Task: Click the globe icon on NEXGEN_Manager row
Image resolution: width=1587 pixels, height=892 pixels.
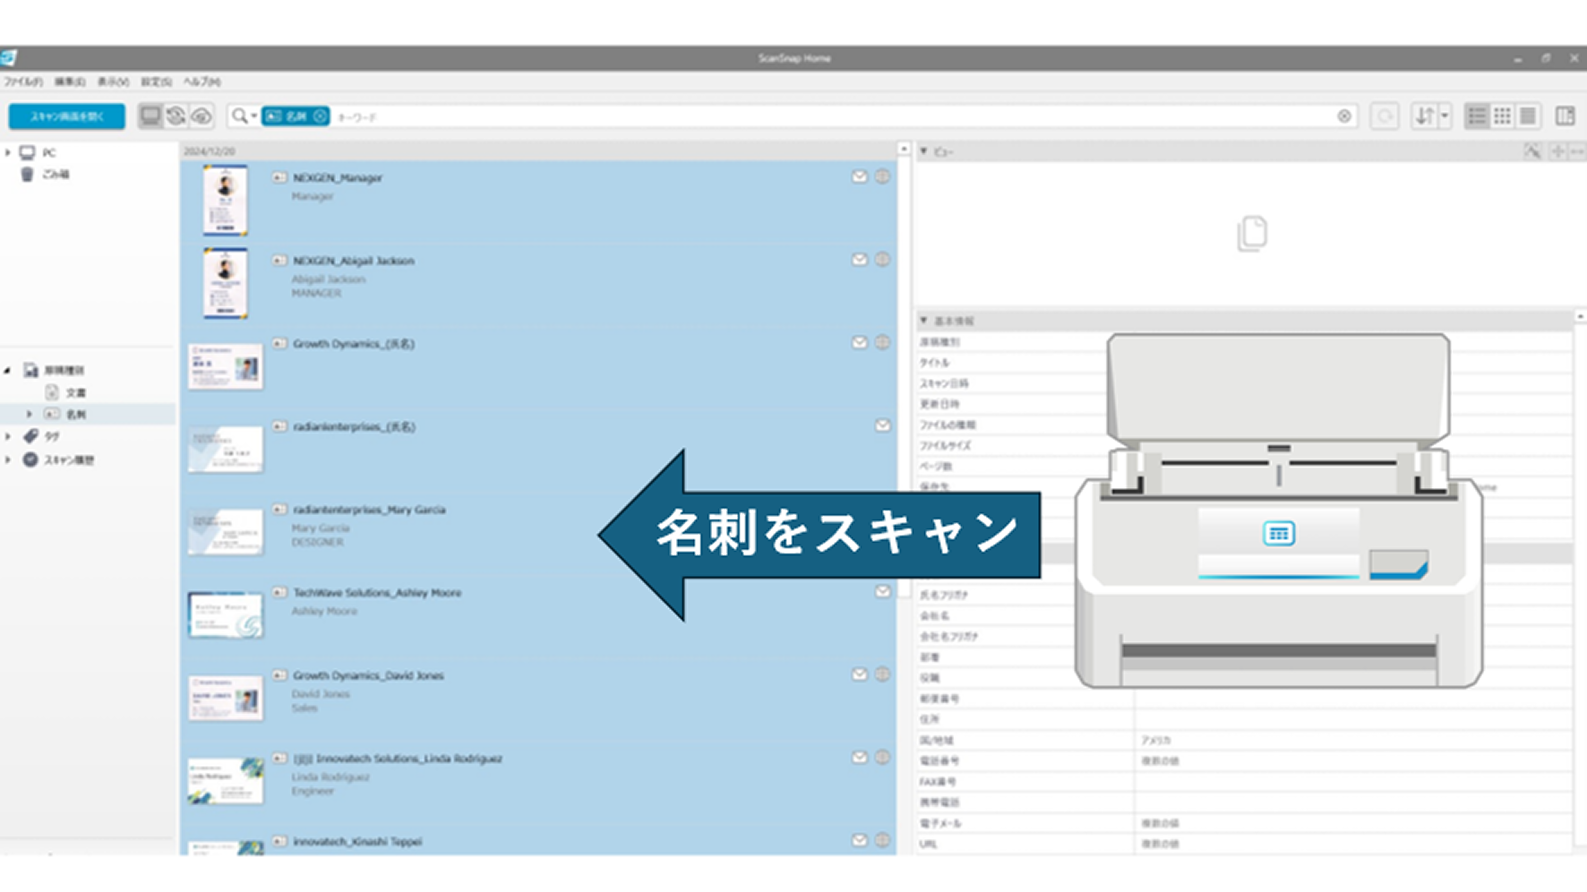Action: point(882,177)
